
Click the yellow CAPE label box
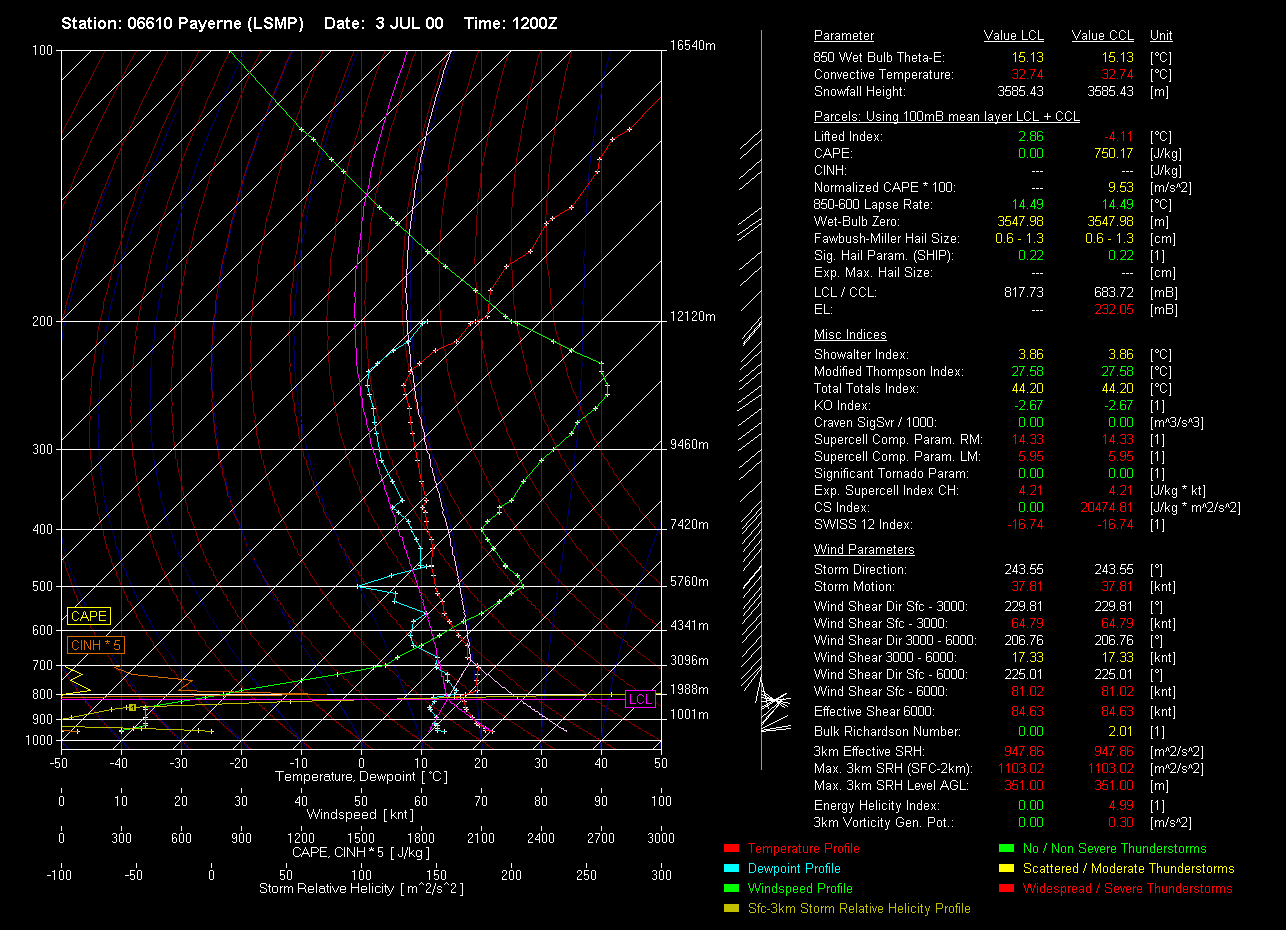coord(89,617)
